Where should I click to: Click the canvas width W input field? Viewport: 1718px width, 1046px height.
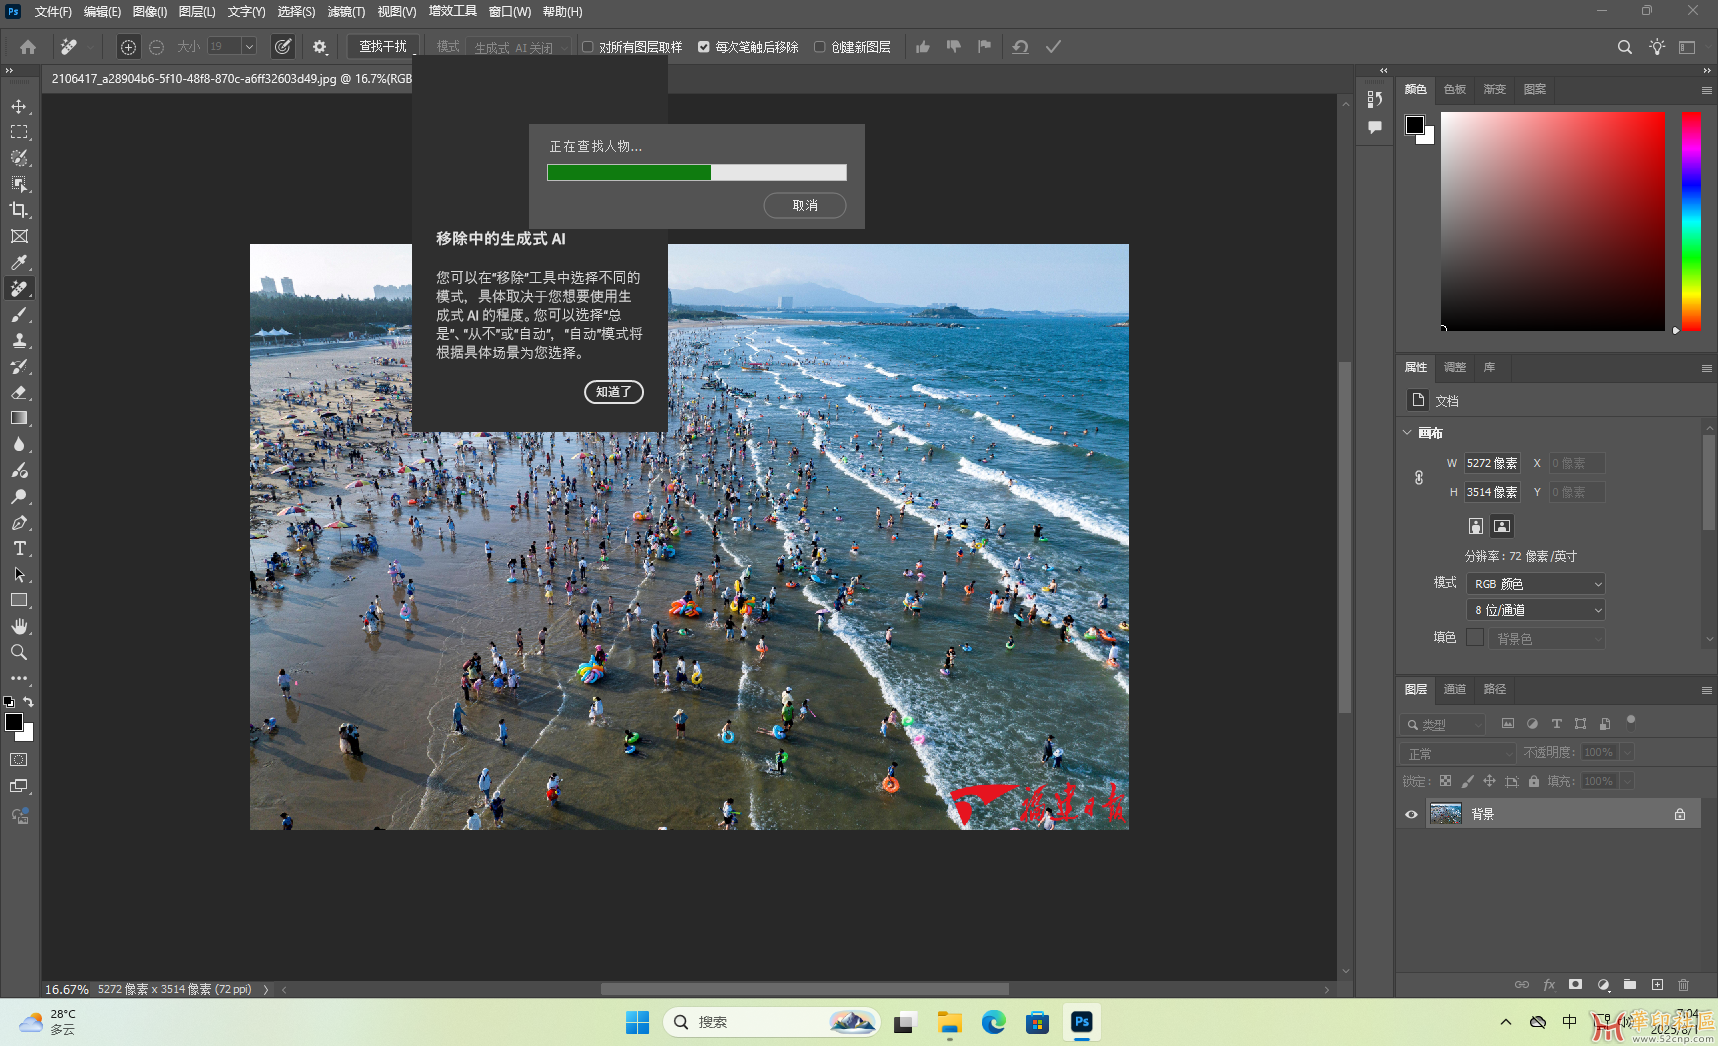[1492, 463]
